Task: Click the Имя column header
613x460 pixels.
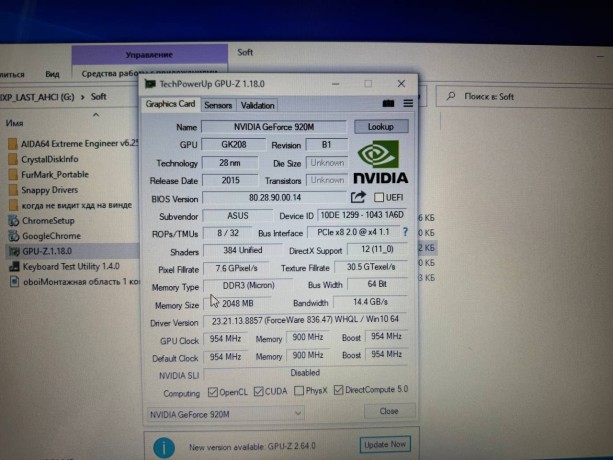Action: (x=14, y=123)
